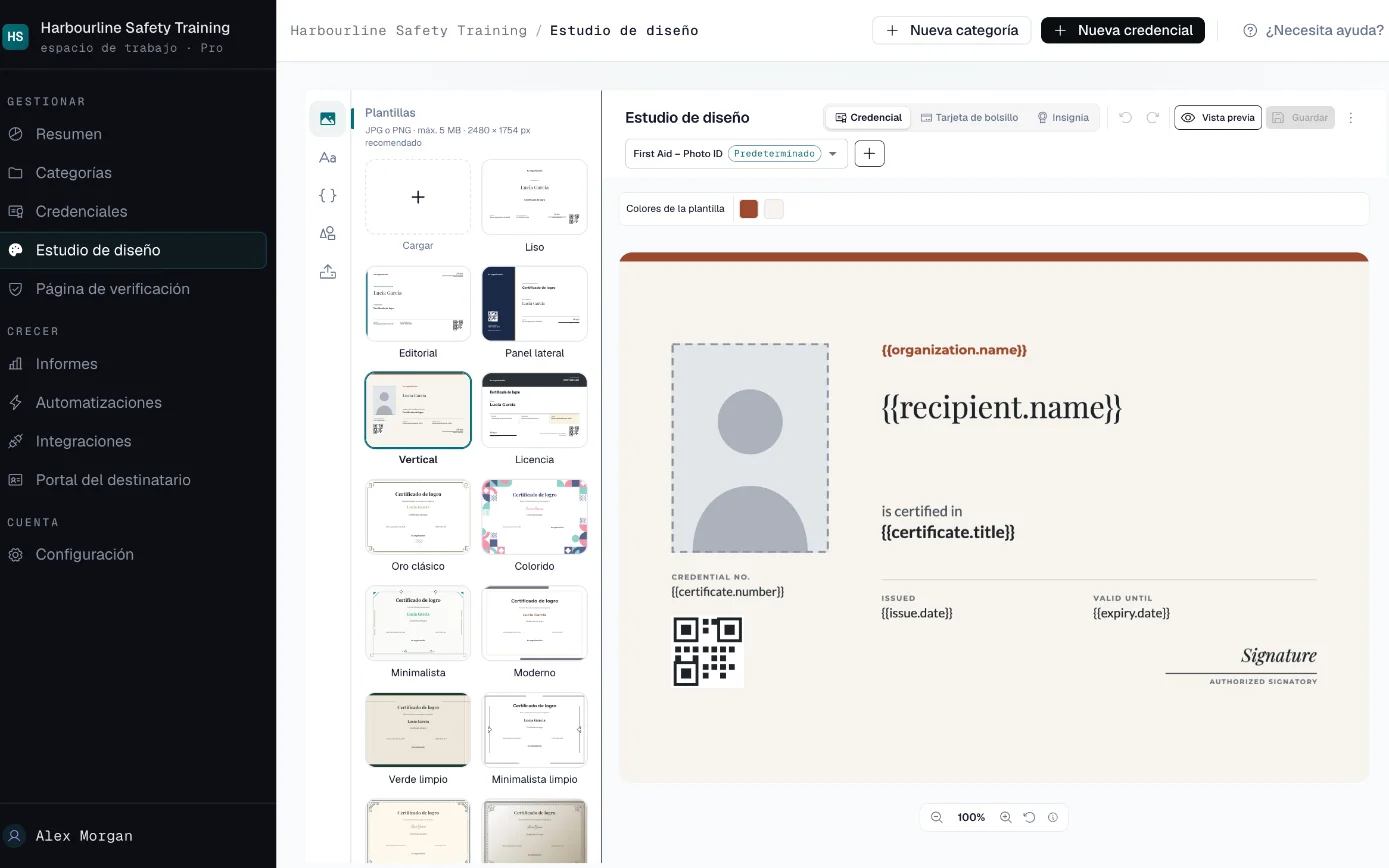Open the Plantillas image panel icon
This screenshot has height=868, width=1389.
[327, 118]
